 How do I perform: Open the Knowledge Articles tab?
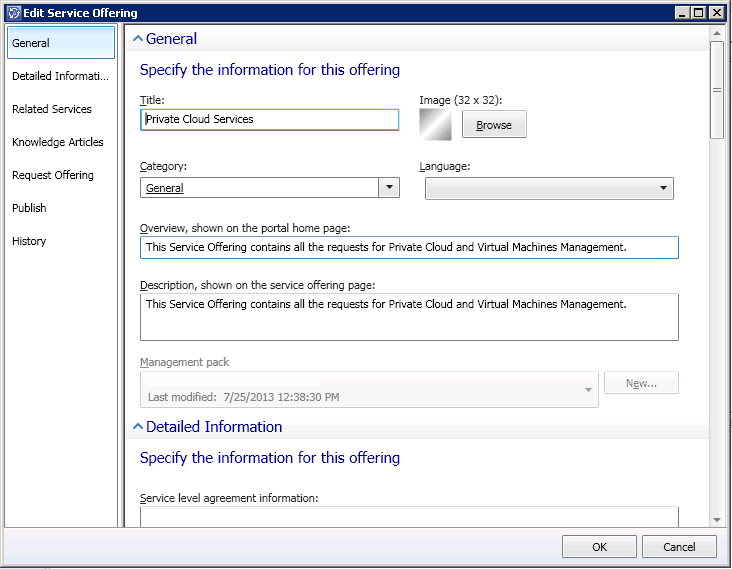(60, 142)
